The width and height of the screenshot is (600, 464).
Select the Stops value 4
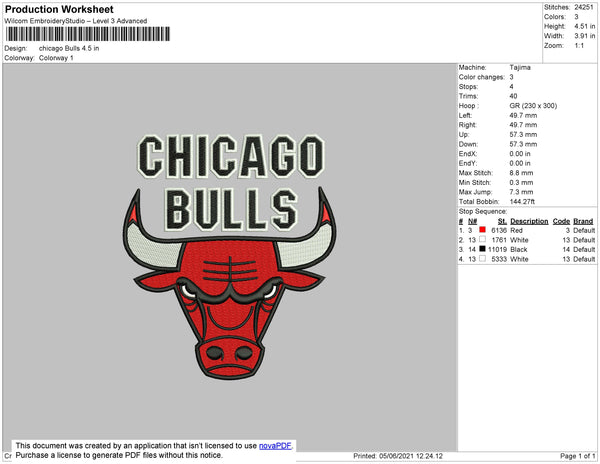click(511, 86)
